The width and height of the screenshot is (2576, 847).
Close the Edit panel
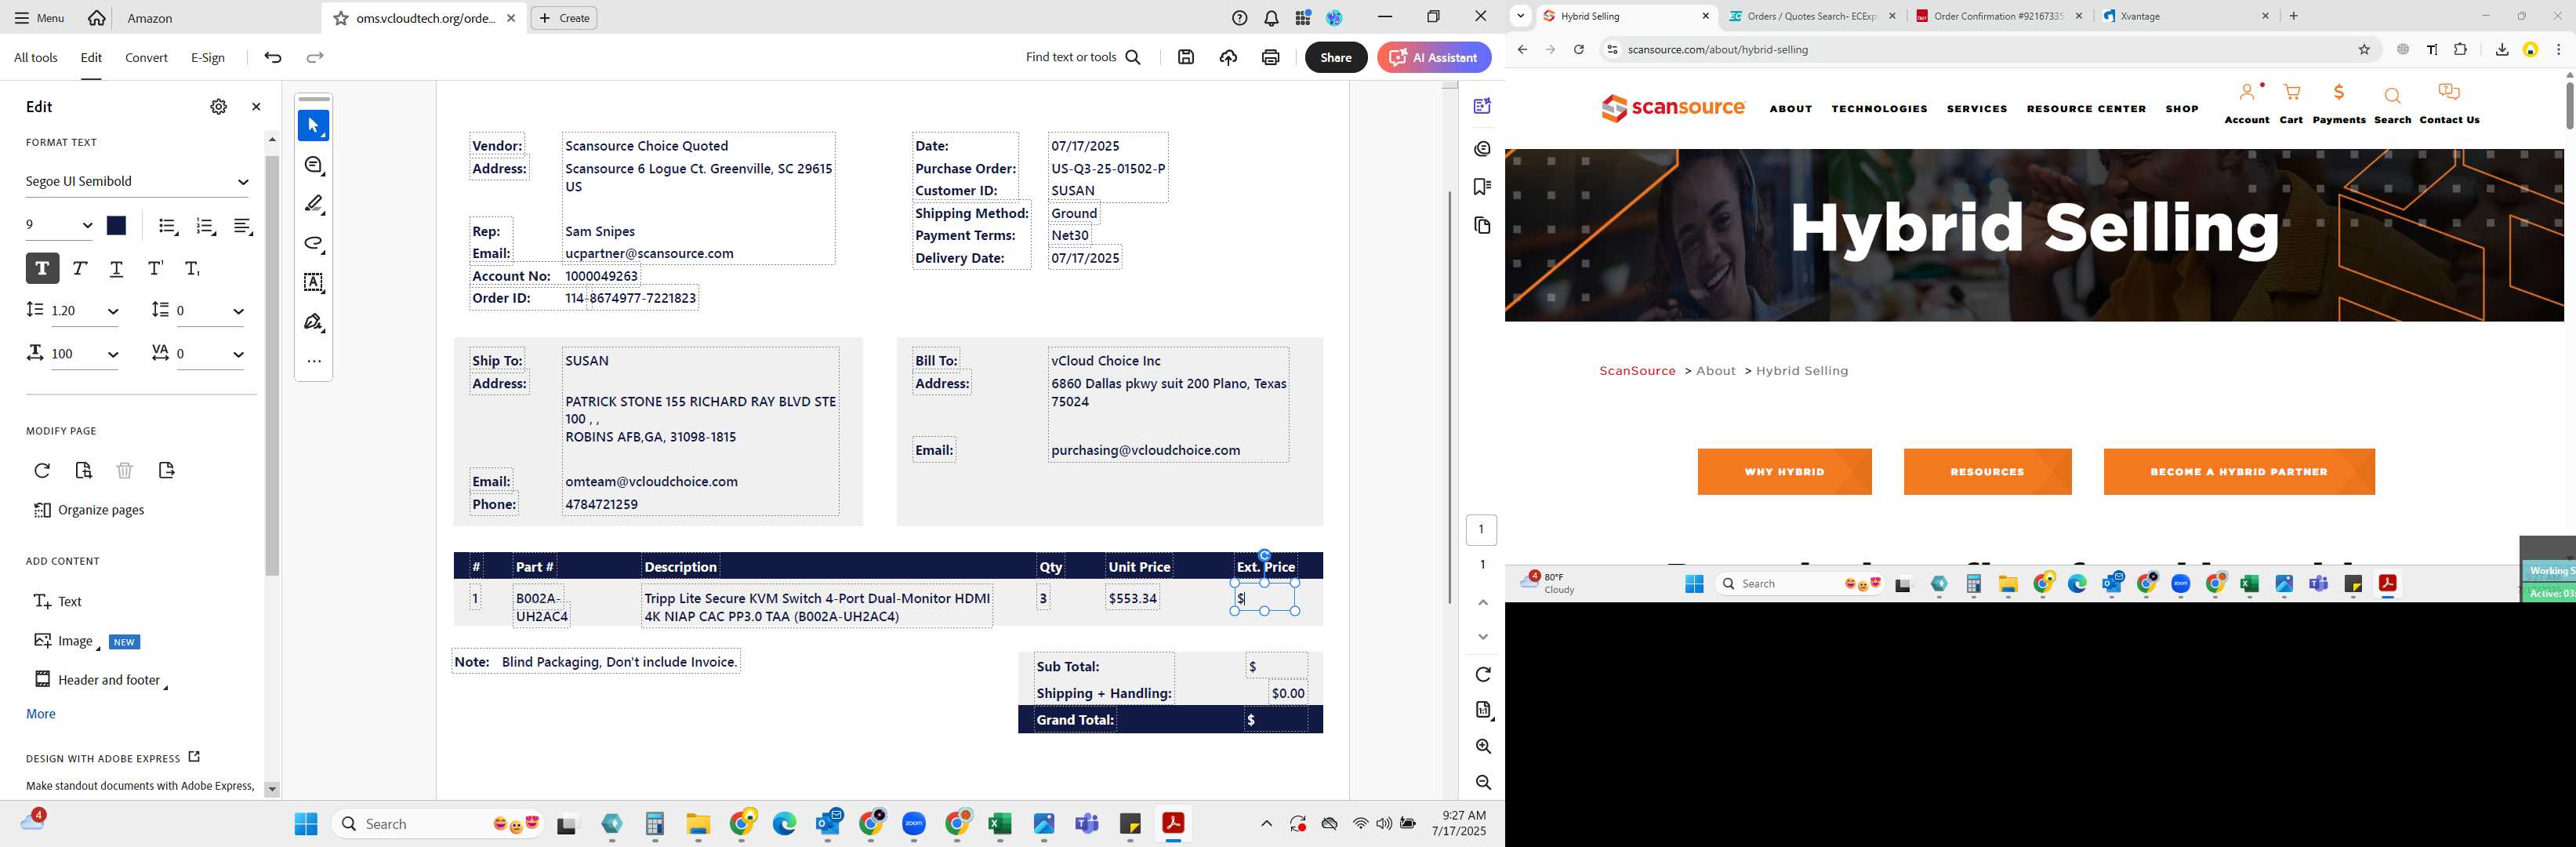pyautogui.click(x=256, y=107)
